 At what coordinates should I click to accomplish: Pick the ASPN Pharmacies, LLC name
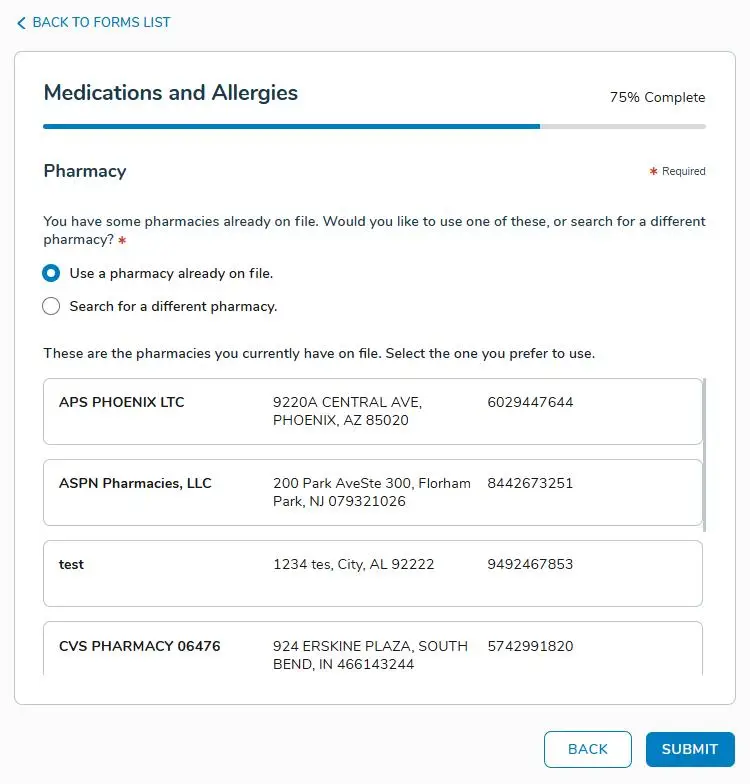(x=135, y=484)
